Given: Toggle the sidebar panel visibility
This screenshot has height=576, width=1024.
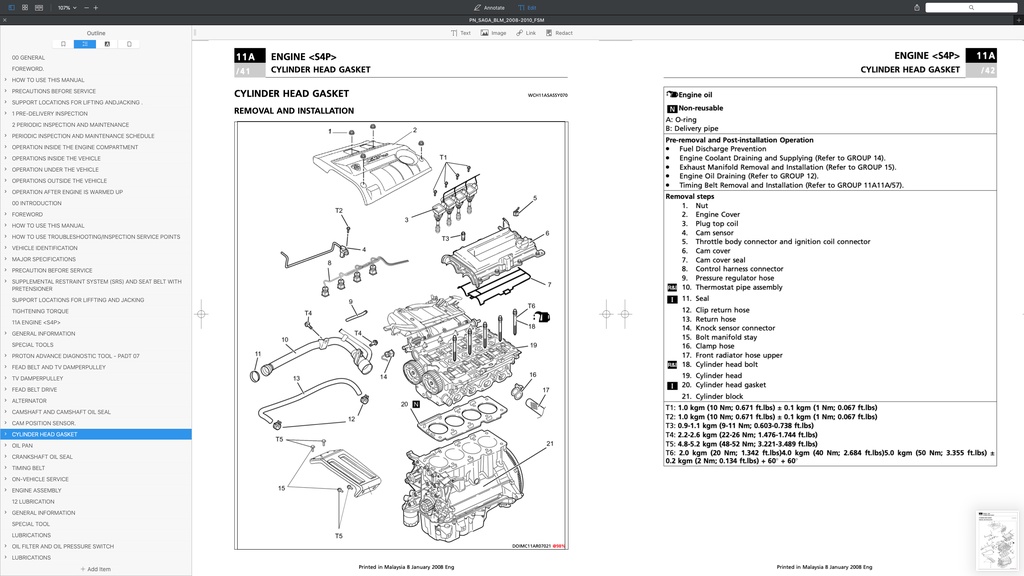Looking at the screenshot, I should click(x=11, y=8).
